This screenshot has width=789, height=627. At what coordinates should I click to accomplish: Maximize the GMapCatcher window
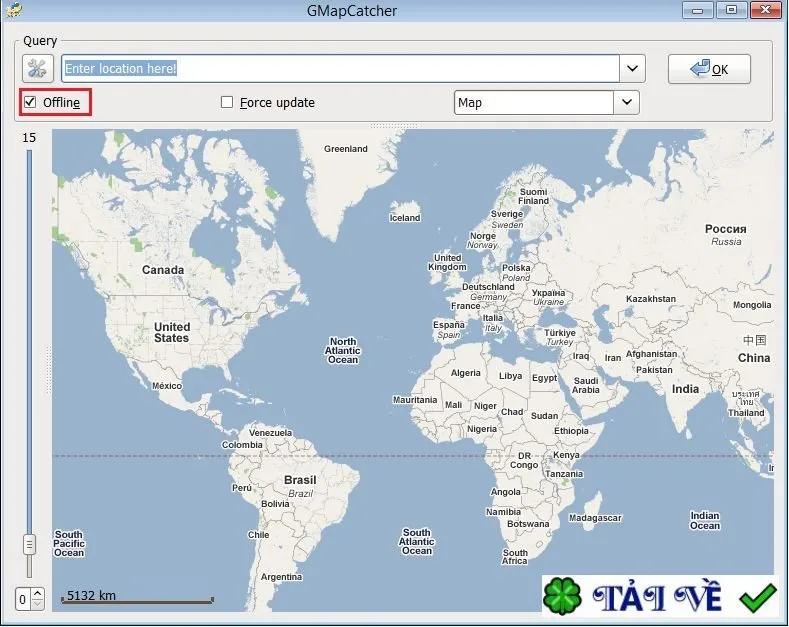(731, 10)
